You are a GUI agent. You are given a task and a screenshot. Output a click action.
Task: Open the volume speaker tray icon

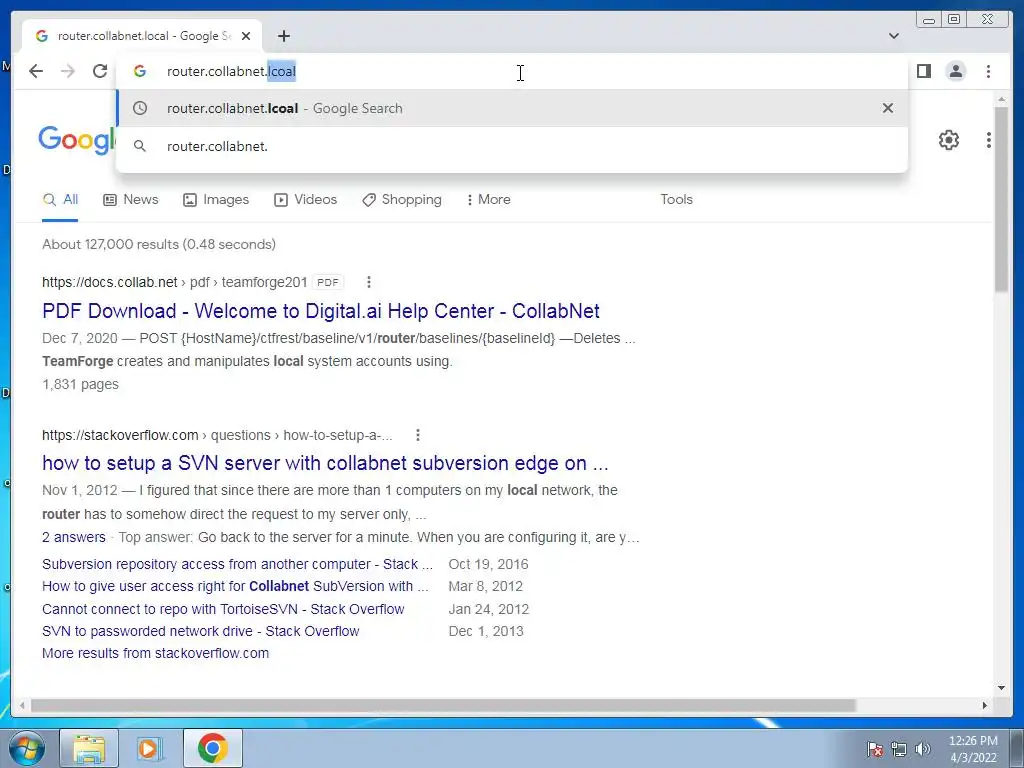click(x=922, y=749)
